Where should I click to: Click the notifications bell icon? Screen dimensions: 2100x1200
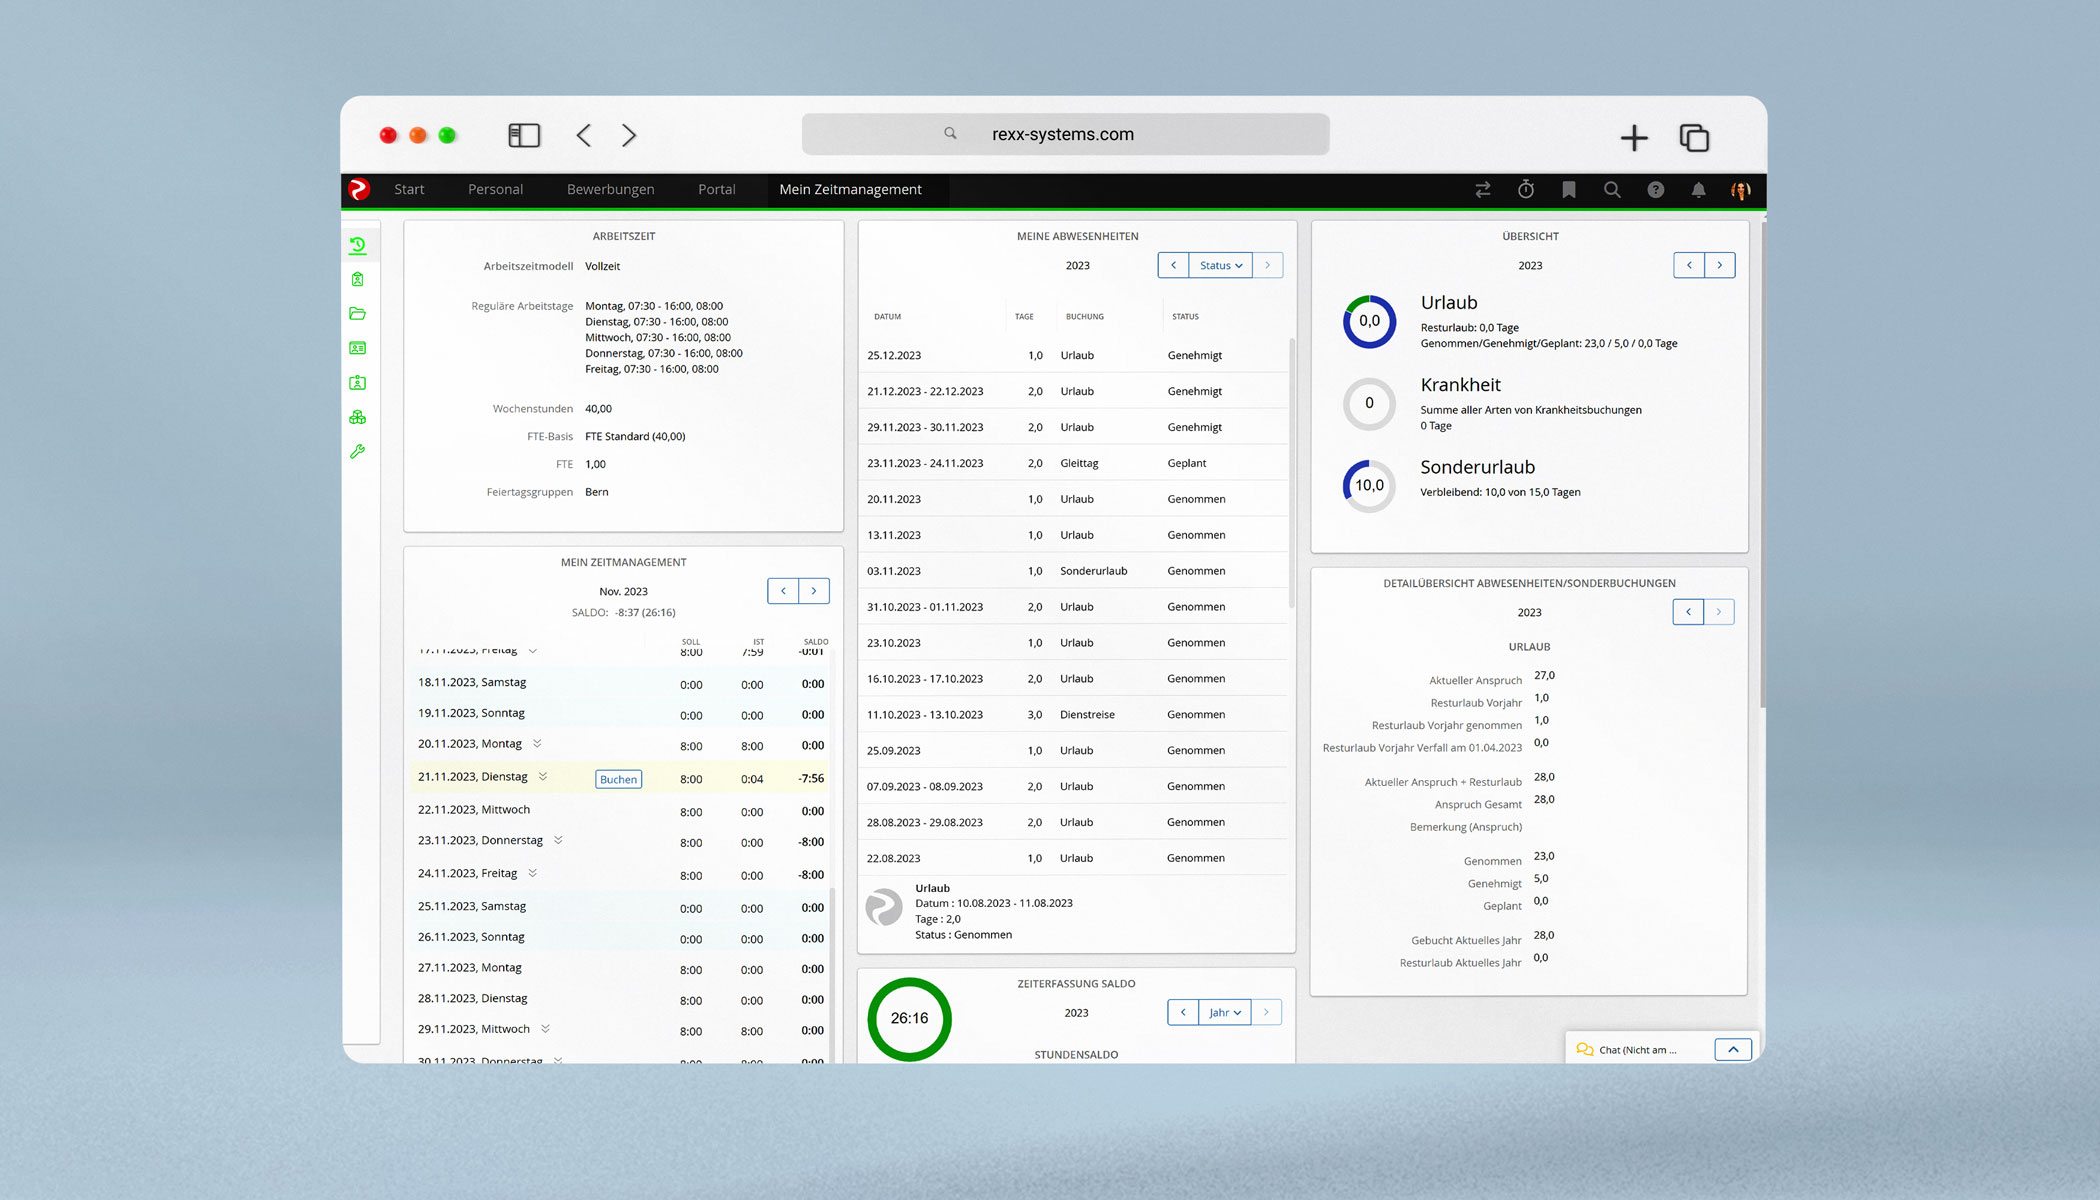1699,189
